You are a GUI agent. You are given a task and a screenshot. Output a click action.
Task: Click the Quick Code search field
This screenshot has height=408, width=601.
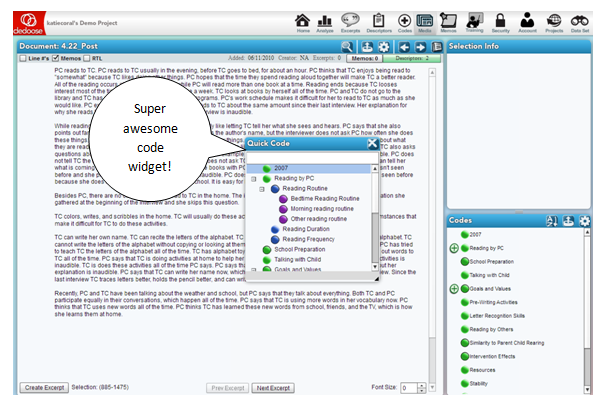[312, 158]
